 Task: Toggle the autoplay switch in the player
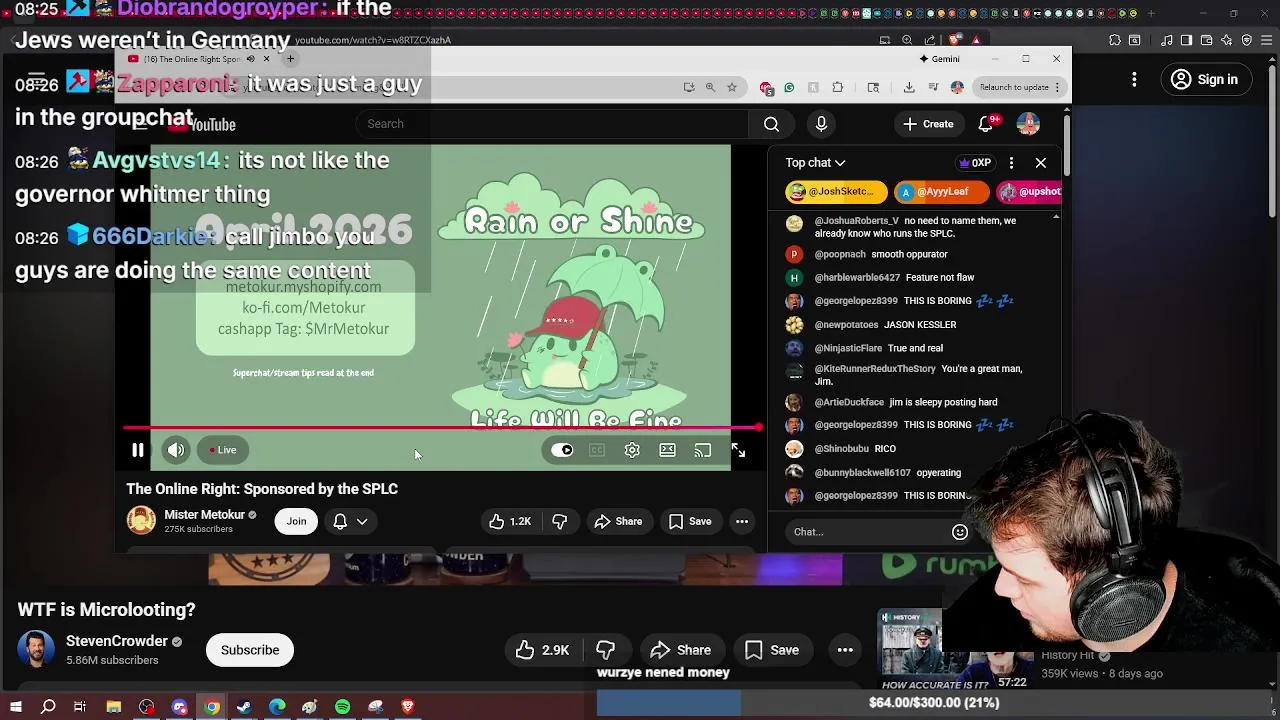562,450
